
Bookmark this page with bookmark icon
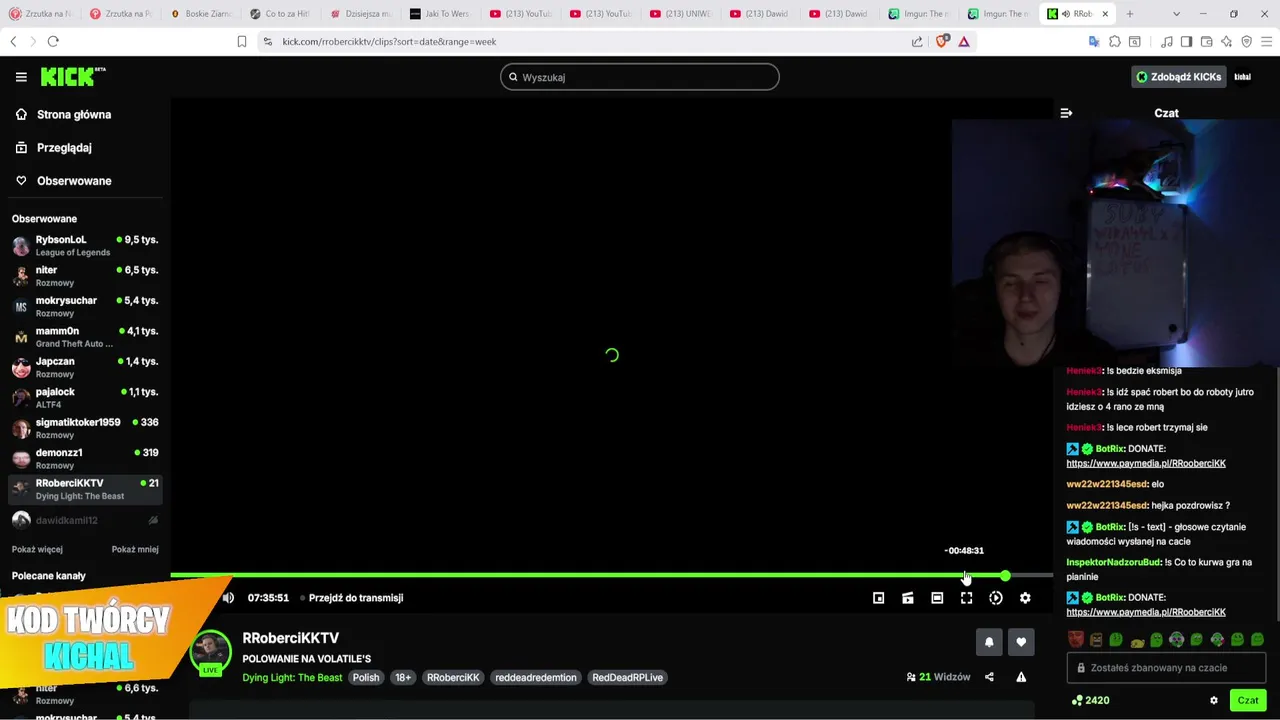pos(242,41)
